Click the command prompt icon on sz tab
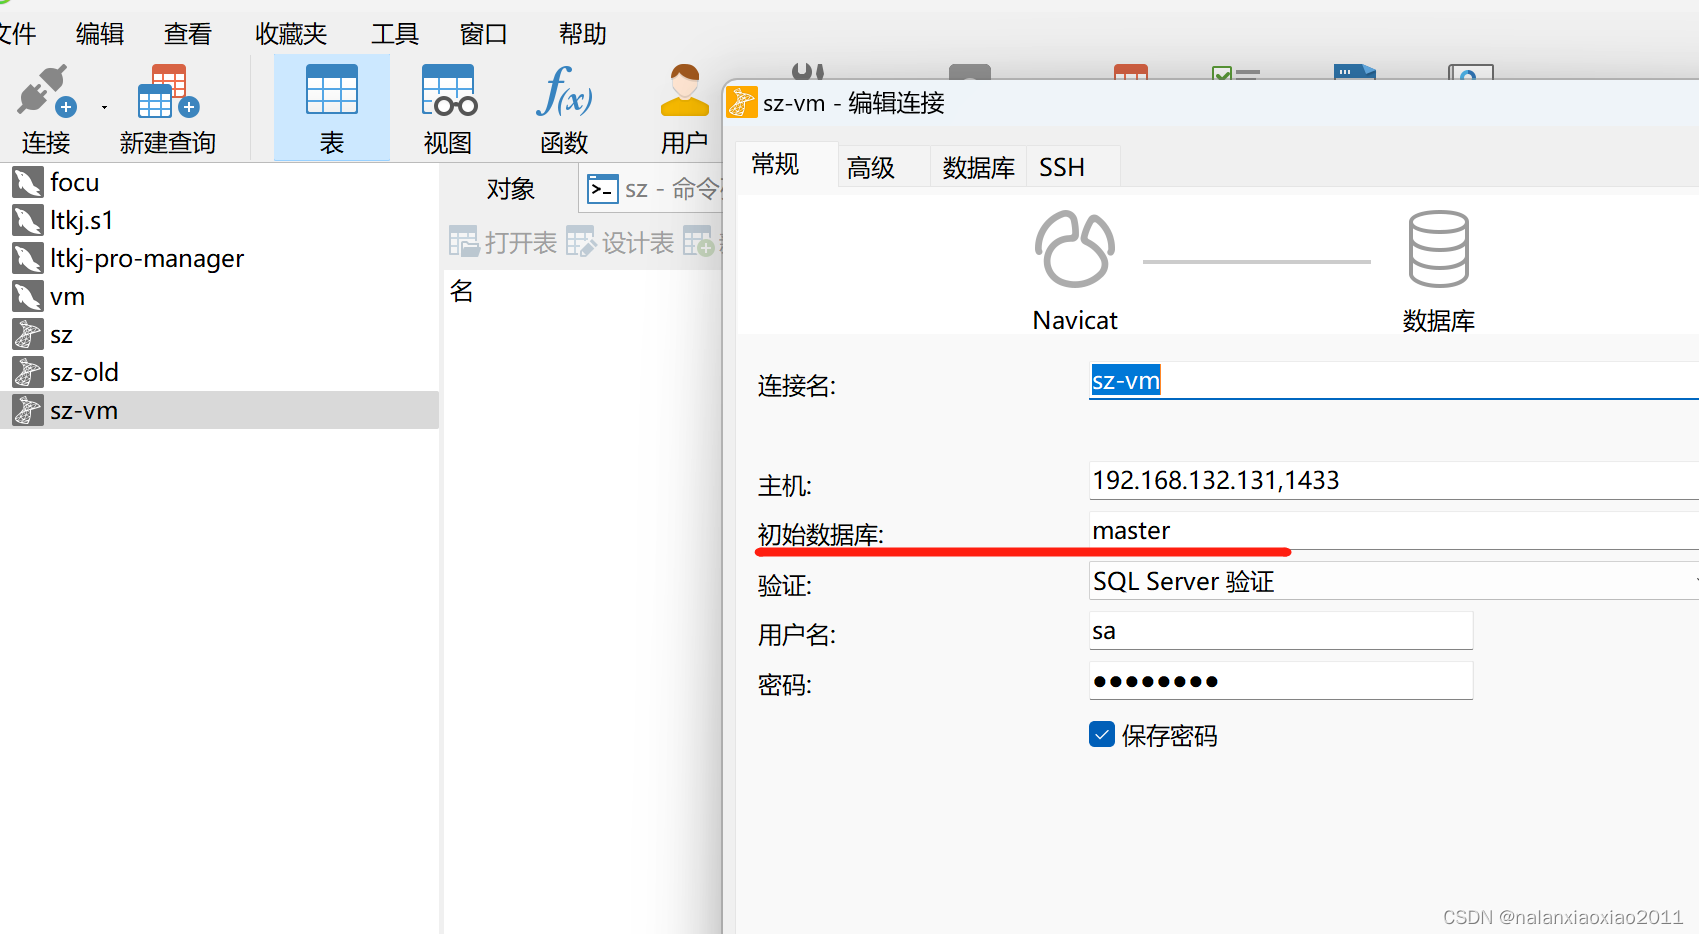The height and width of the screenshot is (934, 1699). coord(603,189)
